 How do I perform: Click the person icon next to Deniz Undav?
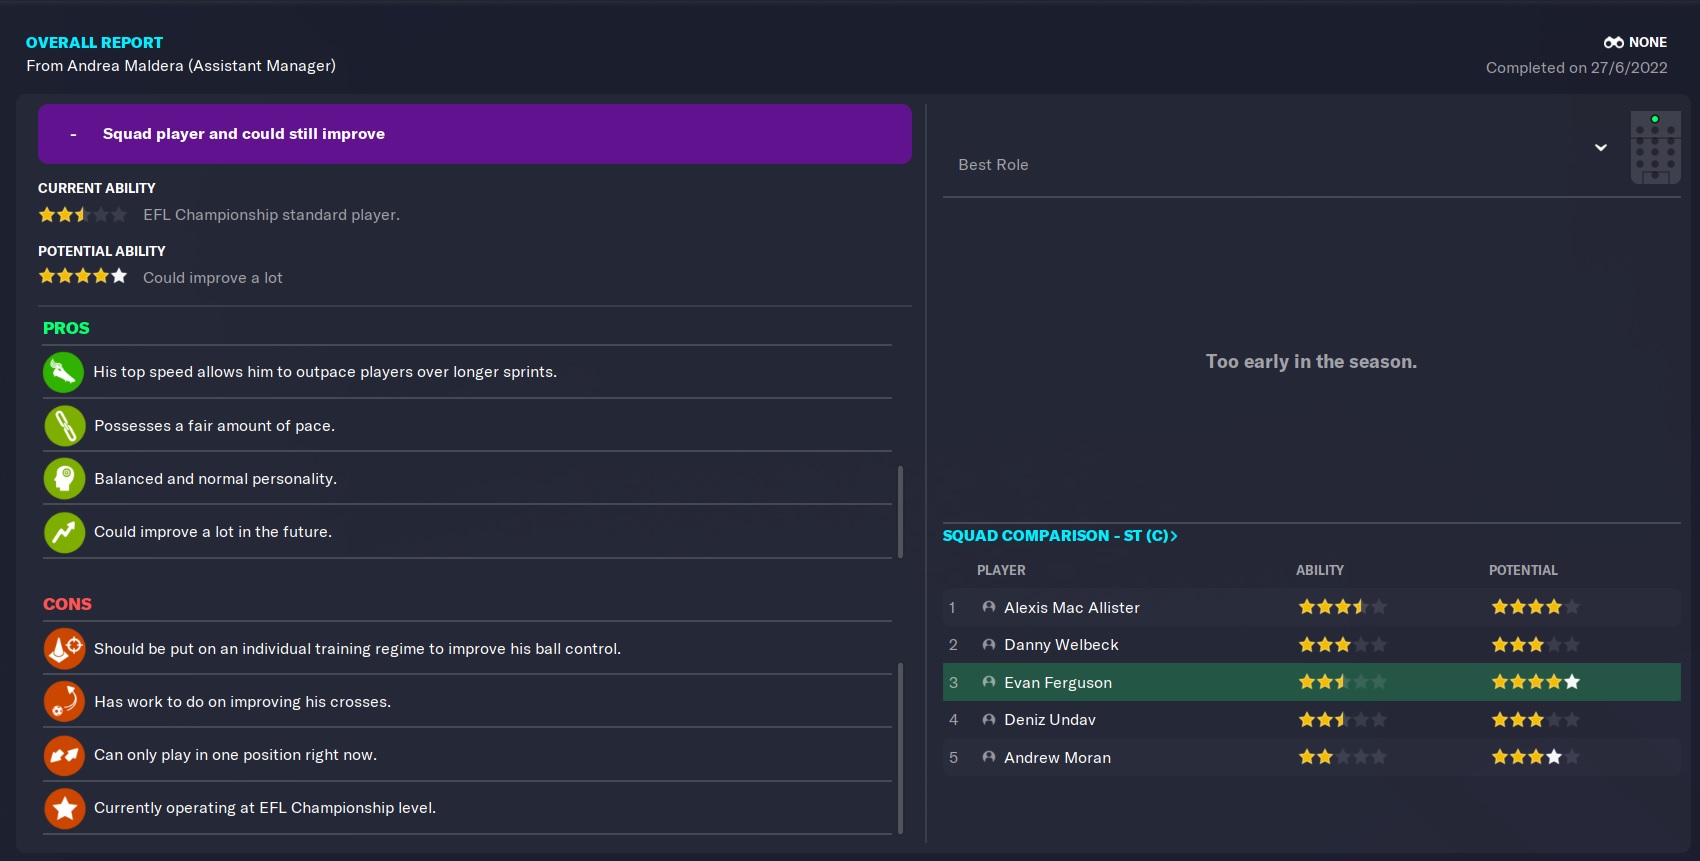click(x=989, y=720)
